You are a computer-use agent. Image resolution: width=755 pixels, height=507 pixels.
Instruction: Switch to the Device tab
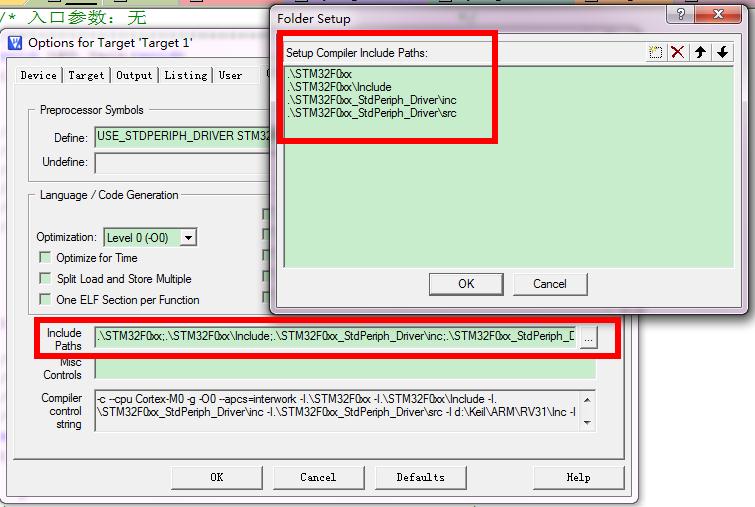pyautogui.click(x=38, y=76)
